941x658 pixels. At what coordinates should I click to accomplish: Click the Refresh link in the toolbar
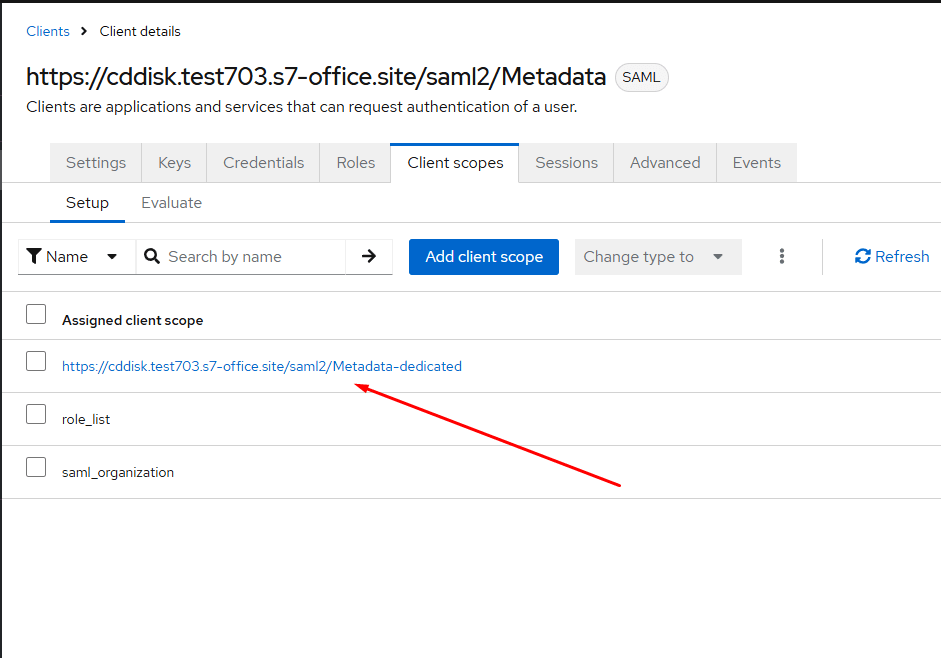892,256
